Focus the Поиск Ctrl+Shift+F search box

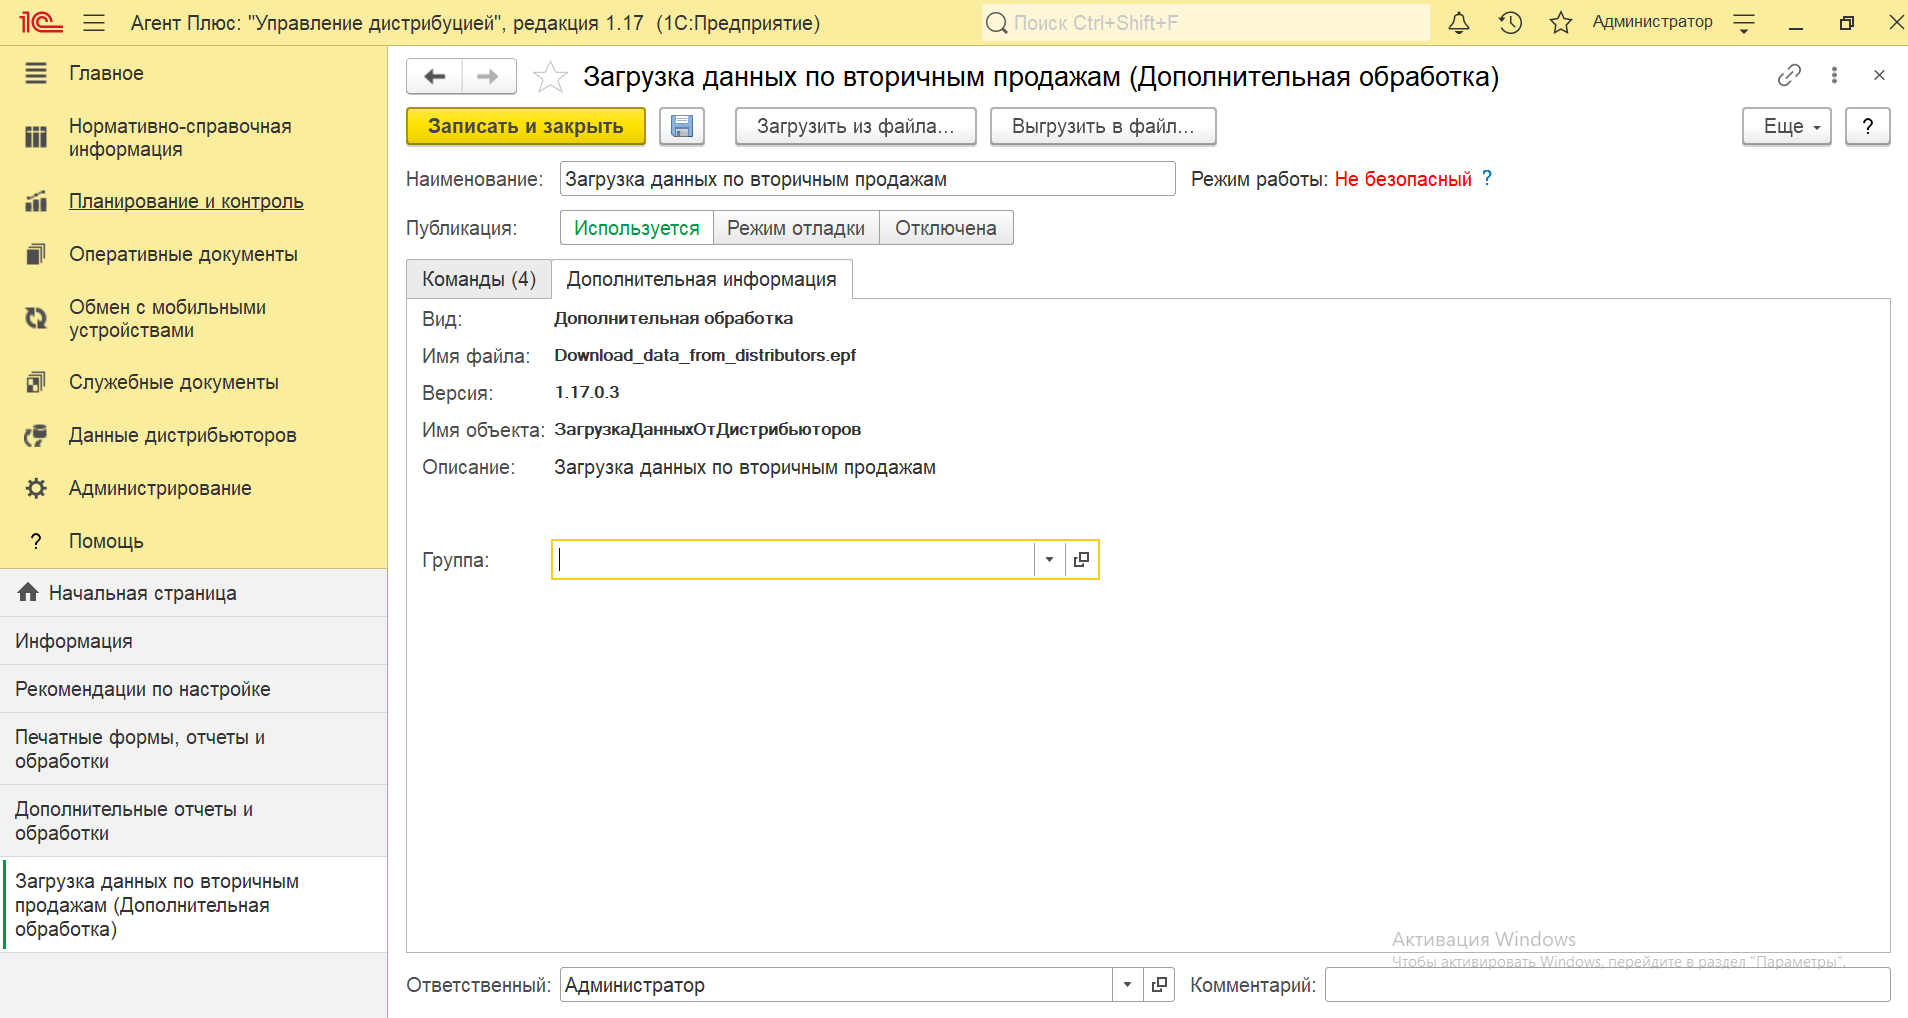1206,22
